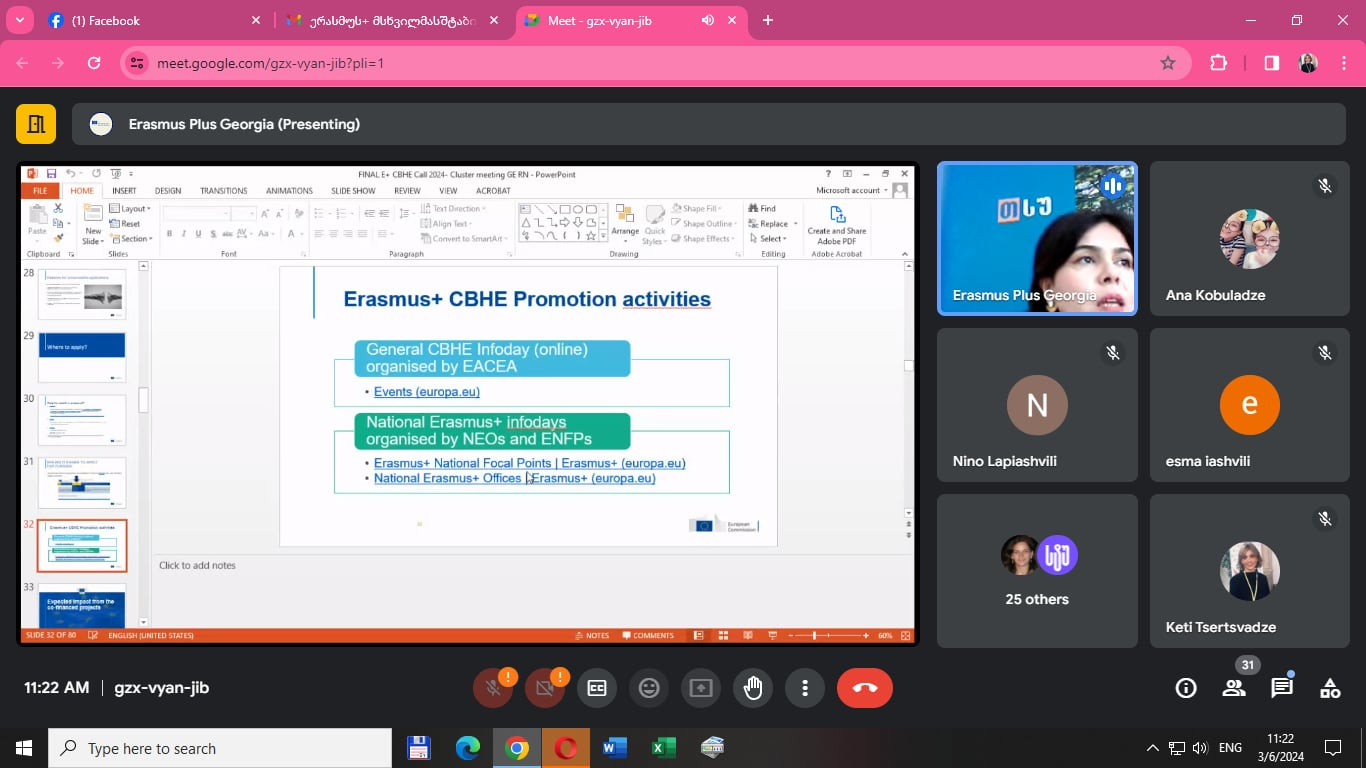Expand Chrome tab search dropdown
The image size is (1366, 768).
[20, 20]
